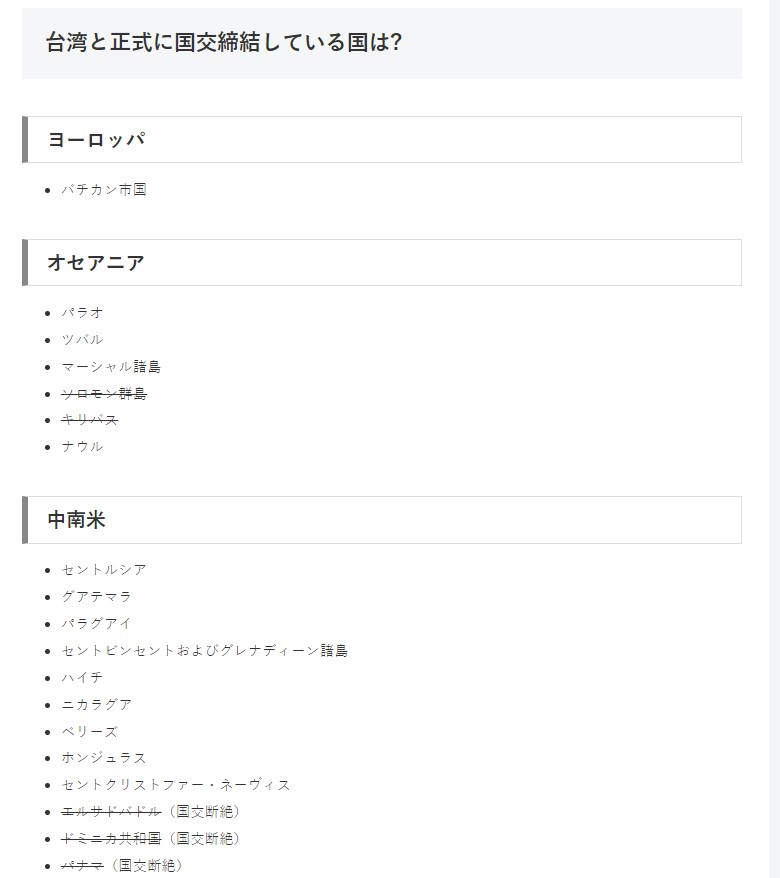Viewport: 780px width, 878px height.
Task: Click パラグアイ in the list
Action: click(x=96, y=623)
